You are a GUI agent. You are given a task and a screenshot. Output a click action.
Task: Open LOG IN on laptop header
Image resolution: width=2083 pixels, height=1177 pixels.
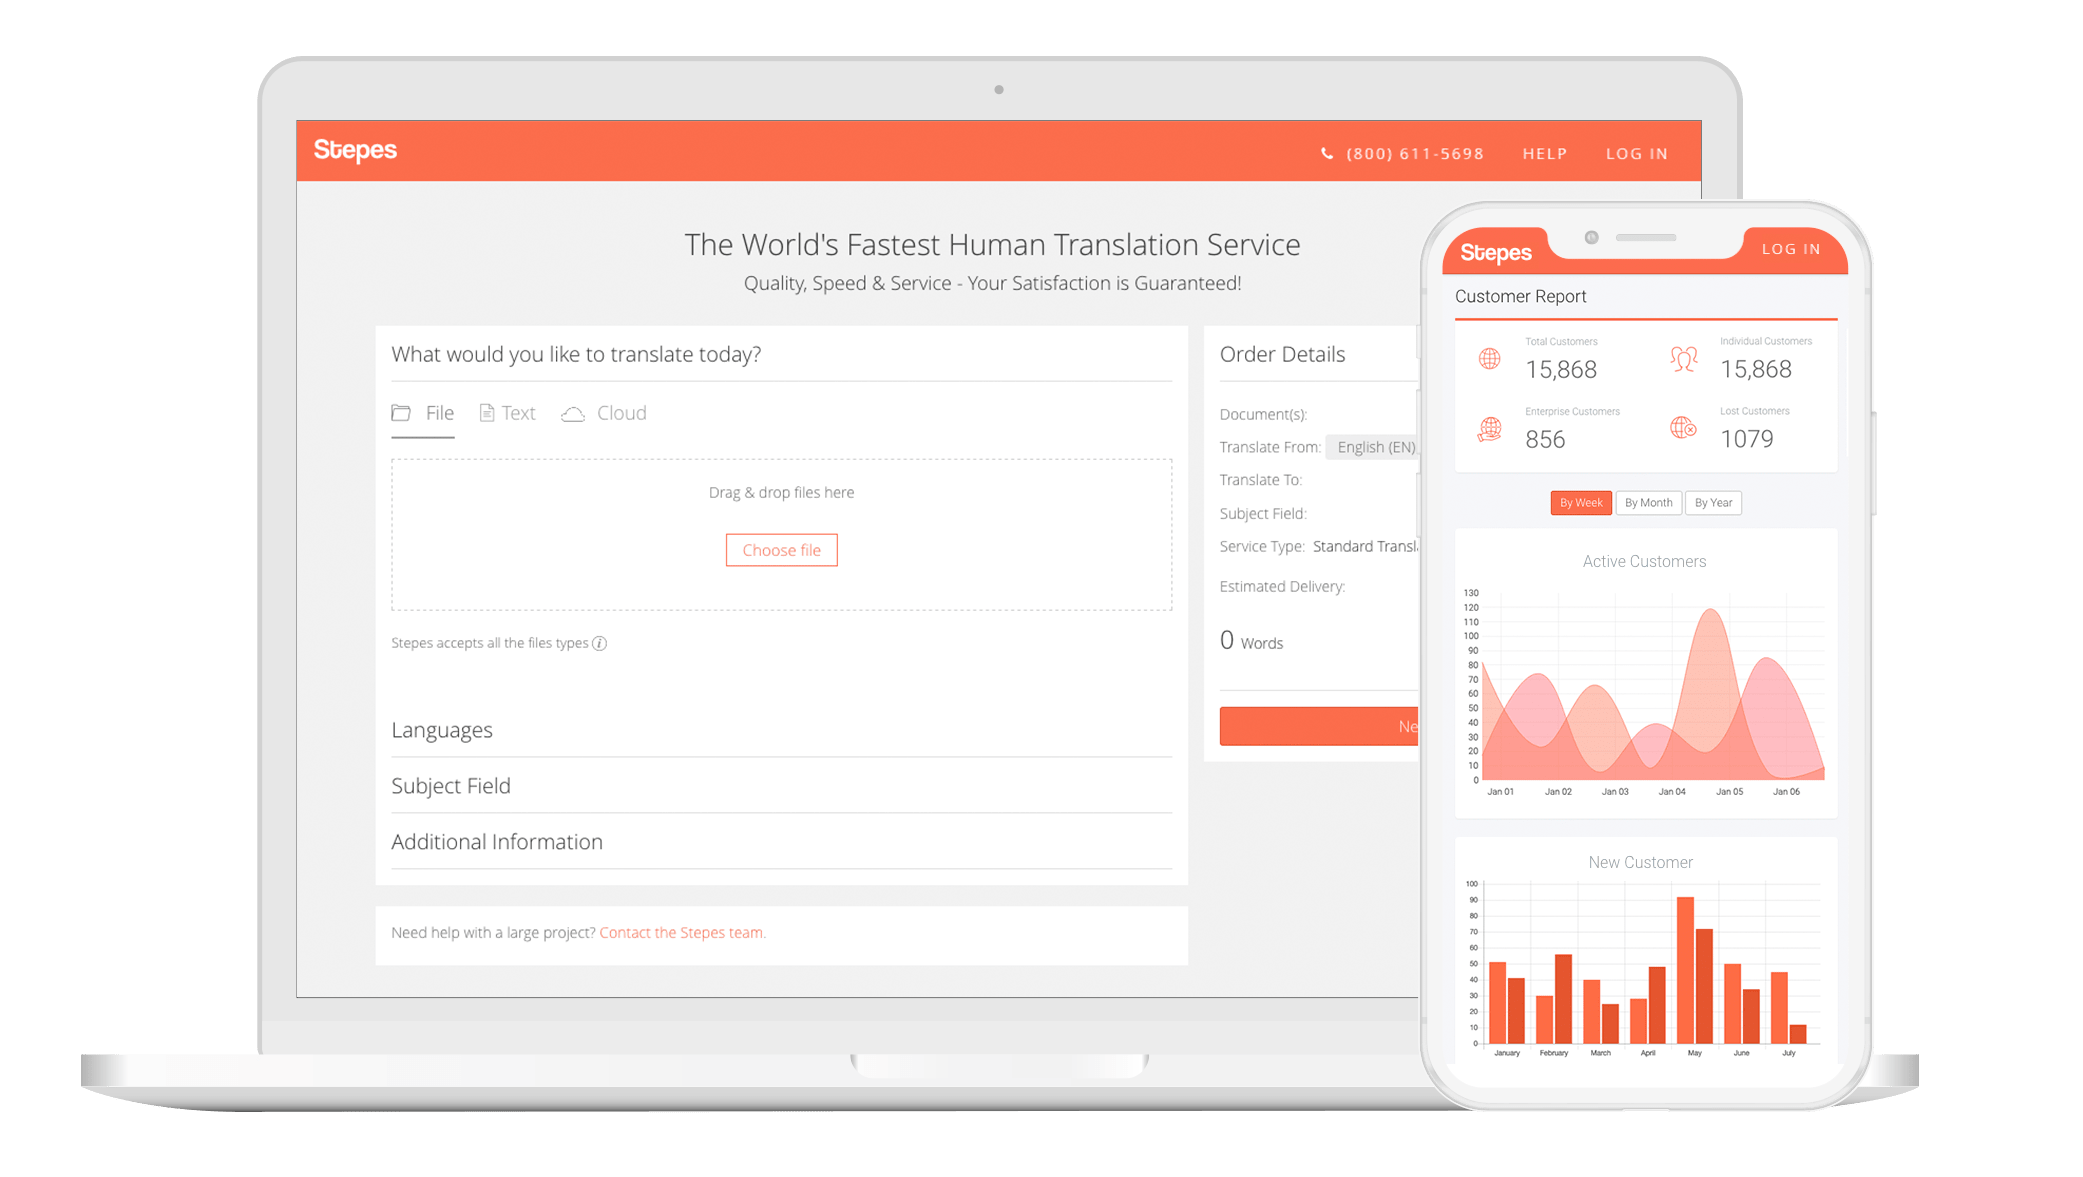[x=1637, y=154]
